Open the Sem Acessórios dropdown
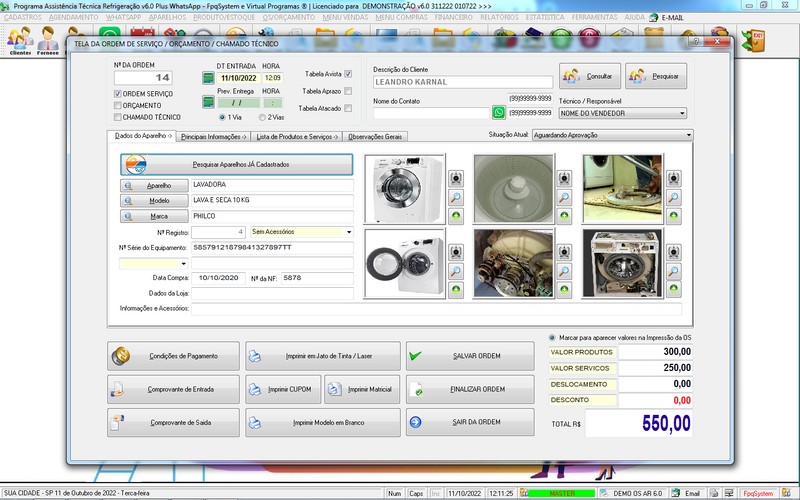The image size is (800, 500). 348,232
